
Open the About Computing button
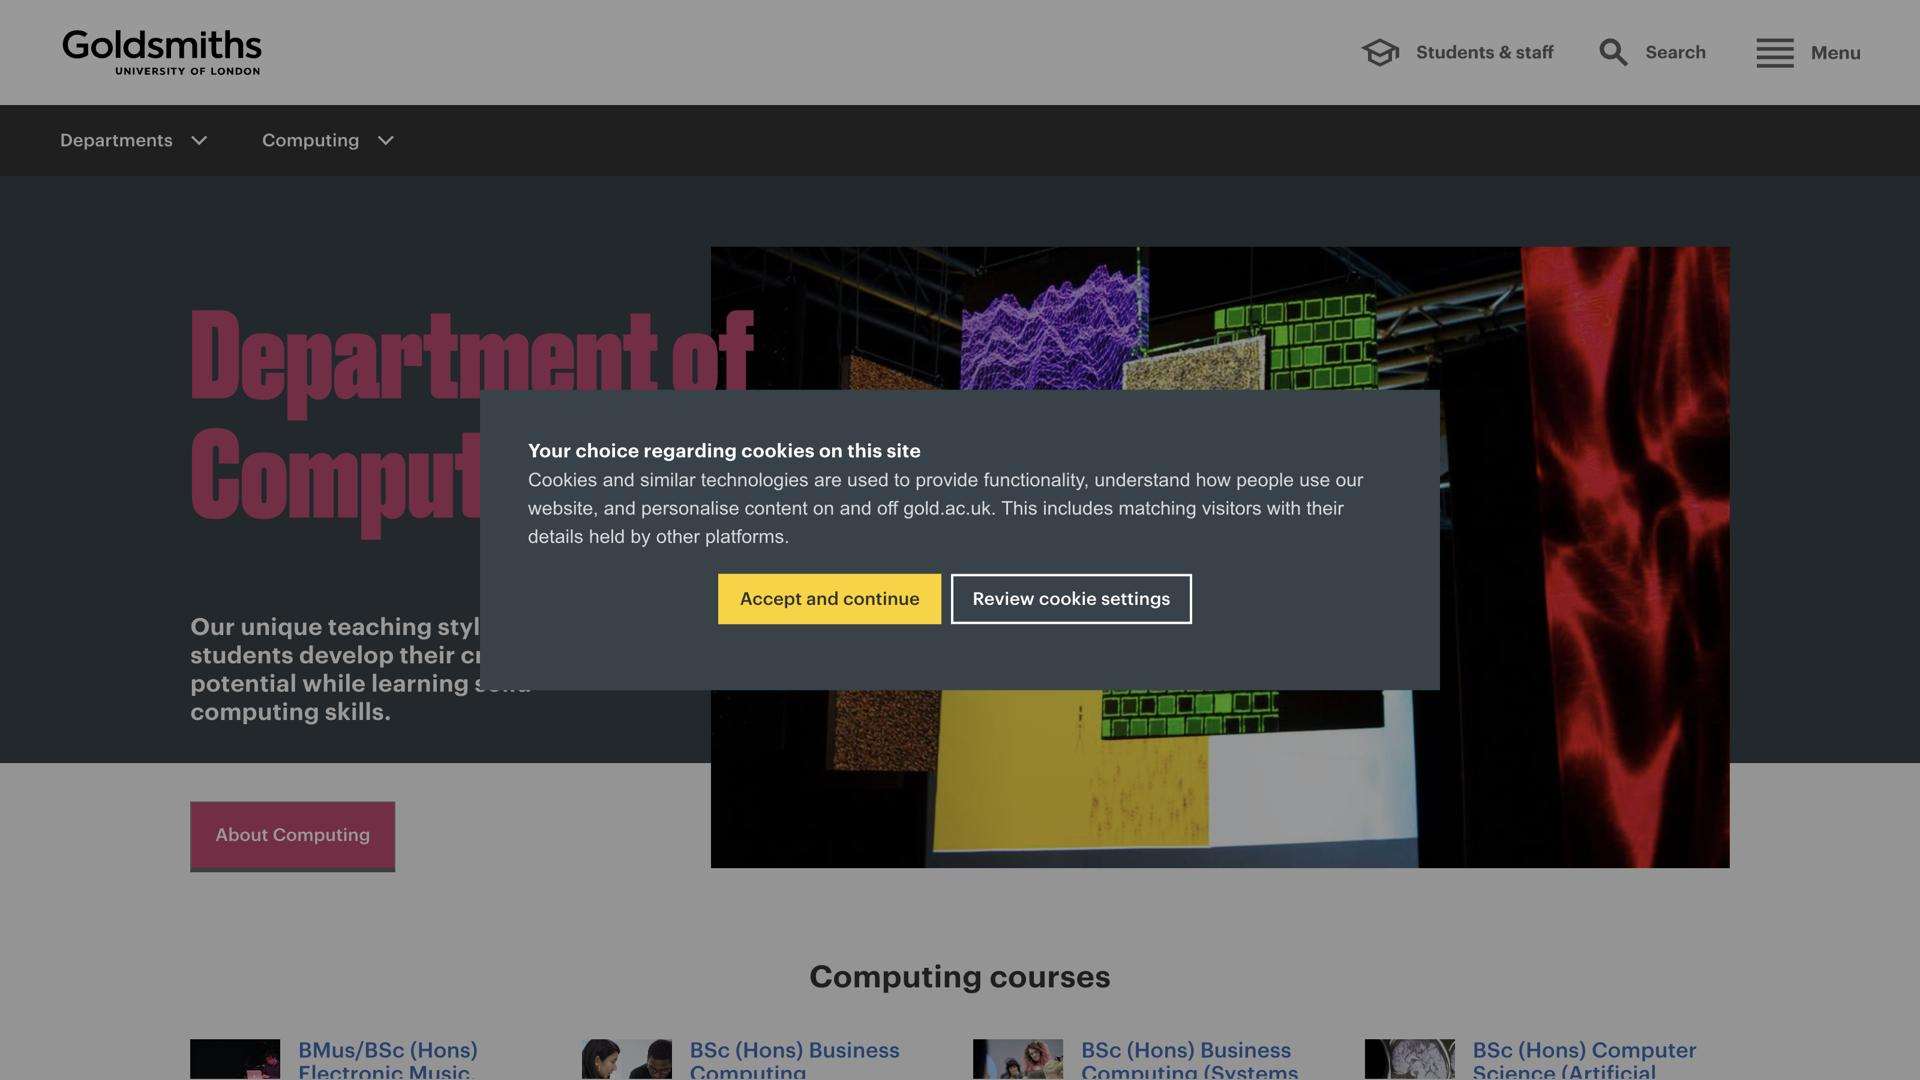292,836
